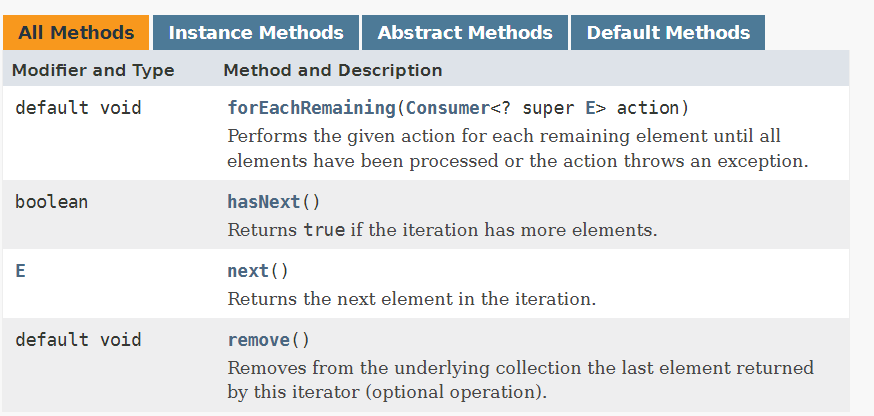874x416 pixels.
Task: Click the hasNext description sentence
Action: (x=443, y=230)
